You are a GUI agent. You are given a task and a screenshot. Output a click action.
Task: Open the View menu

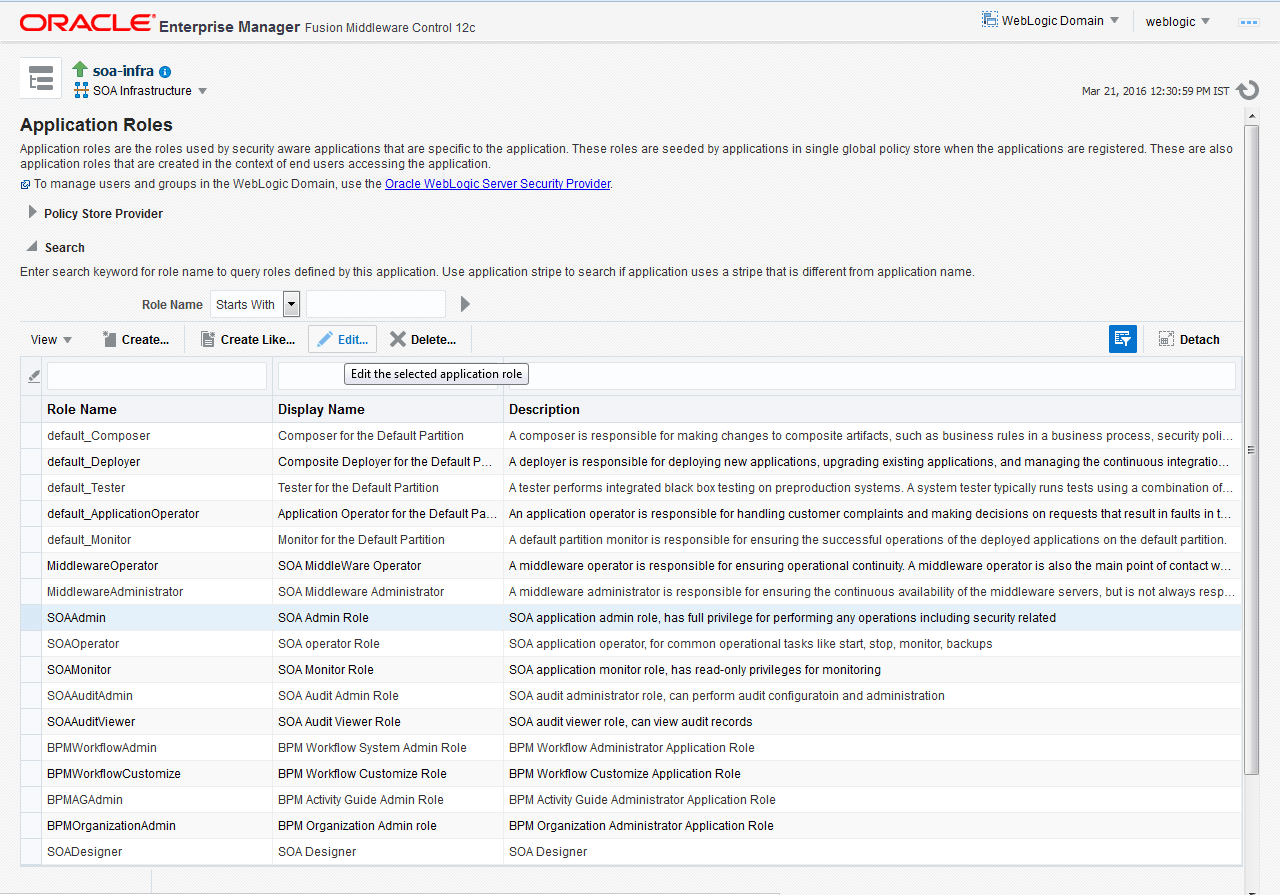coord(51,340)
